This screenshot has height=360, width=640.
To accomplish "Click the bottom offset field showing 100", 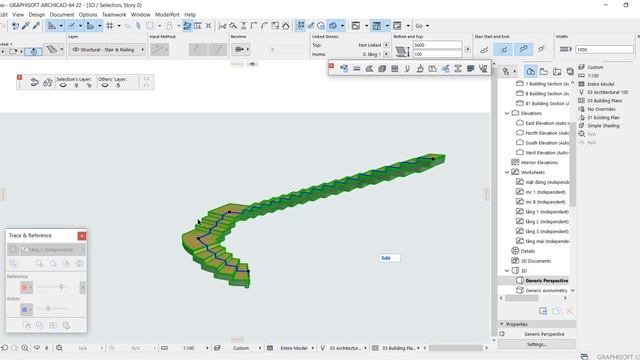I will [x=437, y=54].
